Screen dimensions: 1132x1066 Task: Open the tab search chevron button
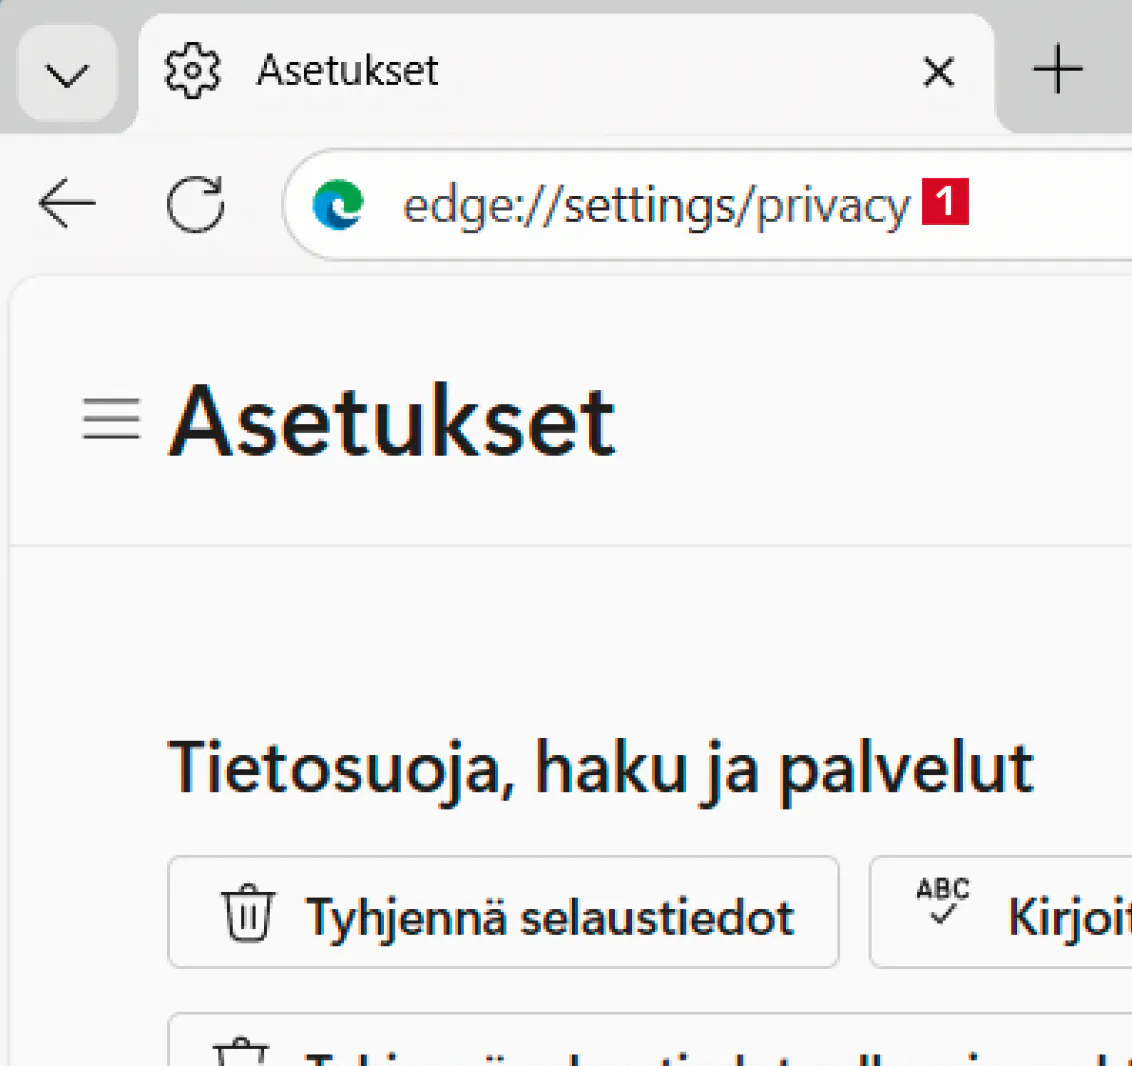[67, 74]
